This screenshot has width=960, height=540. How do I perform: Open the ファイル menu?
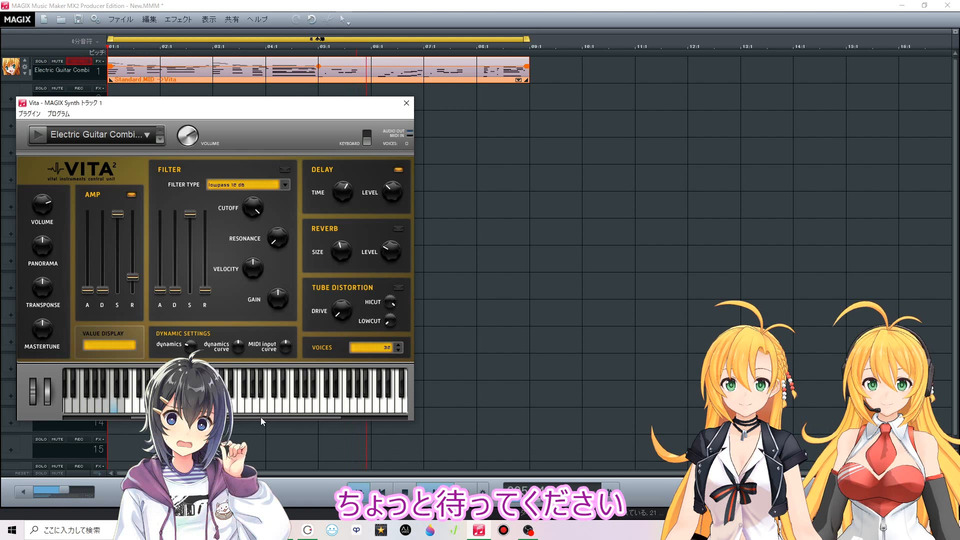(x=121, y=20)
